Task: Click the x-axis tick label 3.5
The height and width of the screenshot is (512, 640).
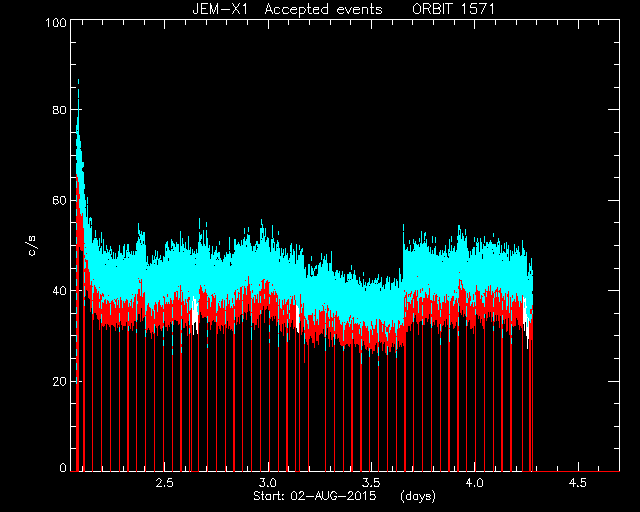Action: pos(371,483)
